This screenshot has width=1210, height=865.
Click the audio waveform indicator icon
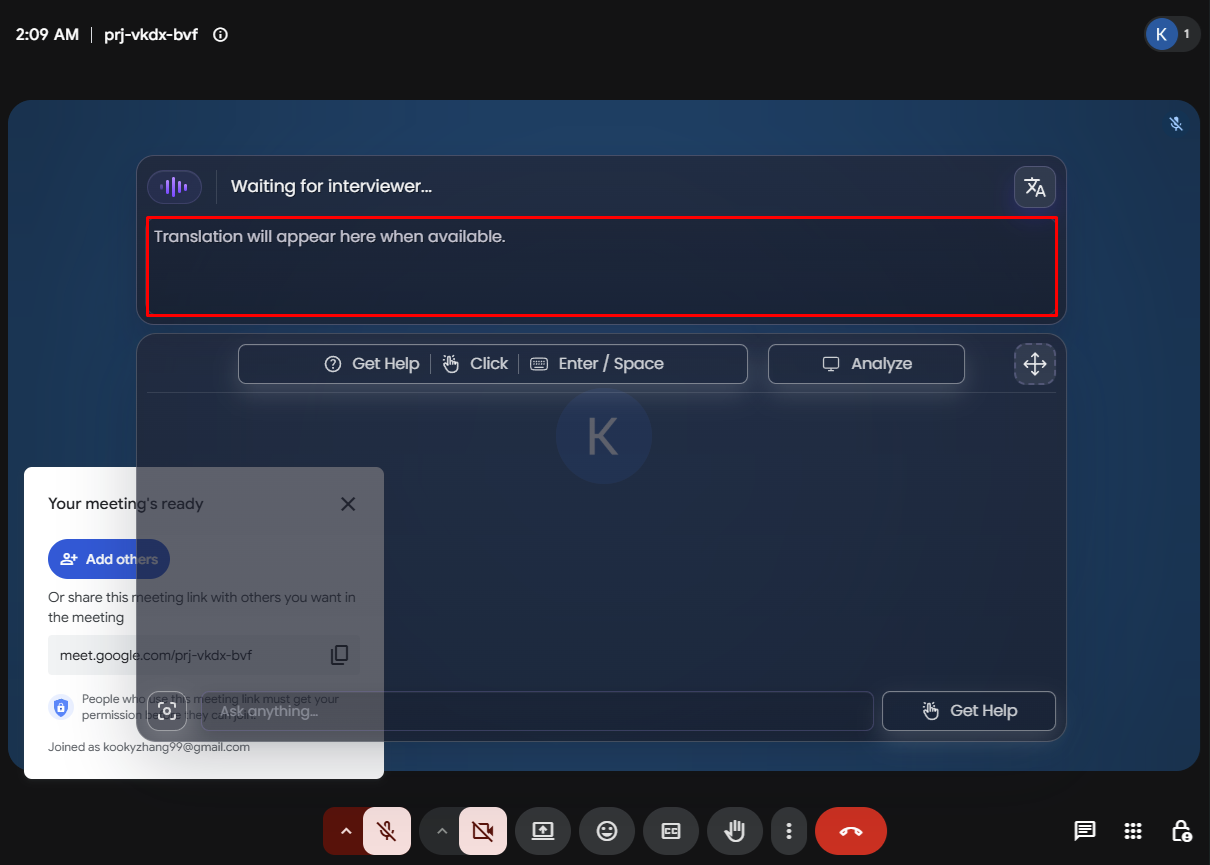(174, 186)
